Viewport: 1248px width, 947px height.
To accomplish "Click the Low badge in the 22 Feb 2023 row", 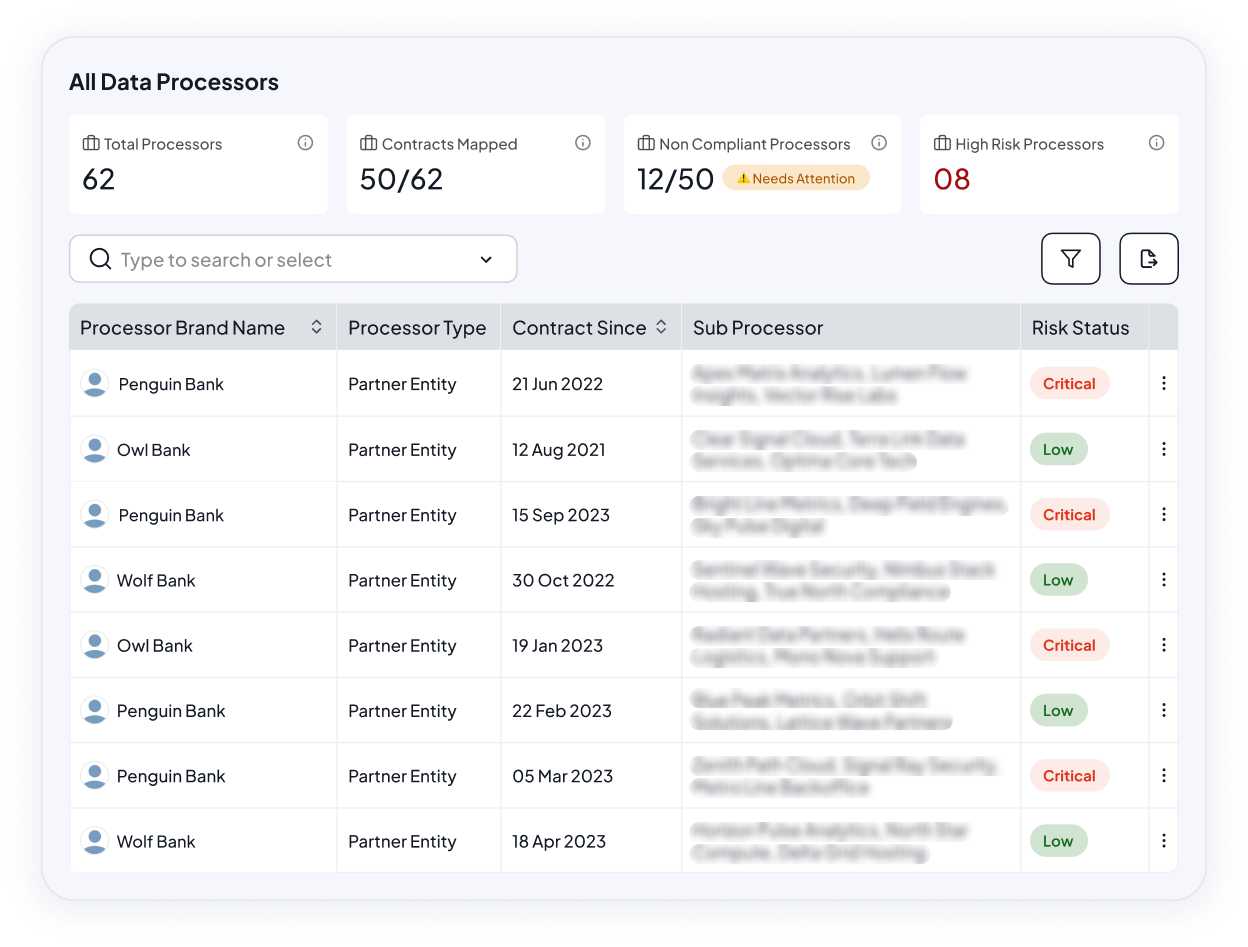I will point(1058,710).
